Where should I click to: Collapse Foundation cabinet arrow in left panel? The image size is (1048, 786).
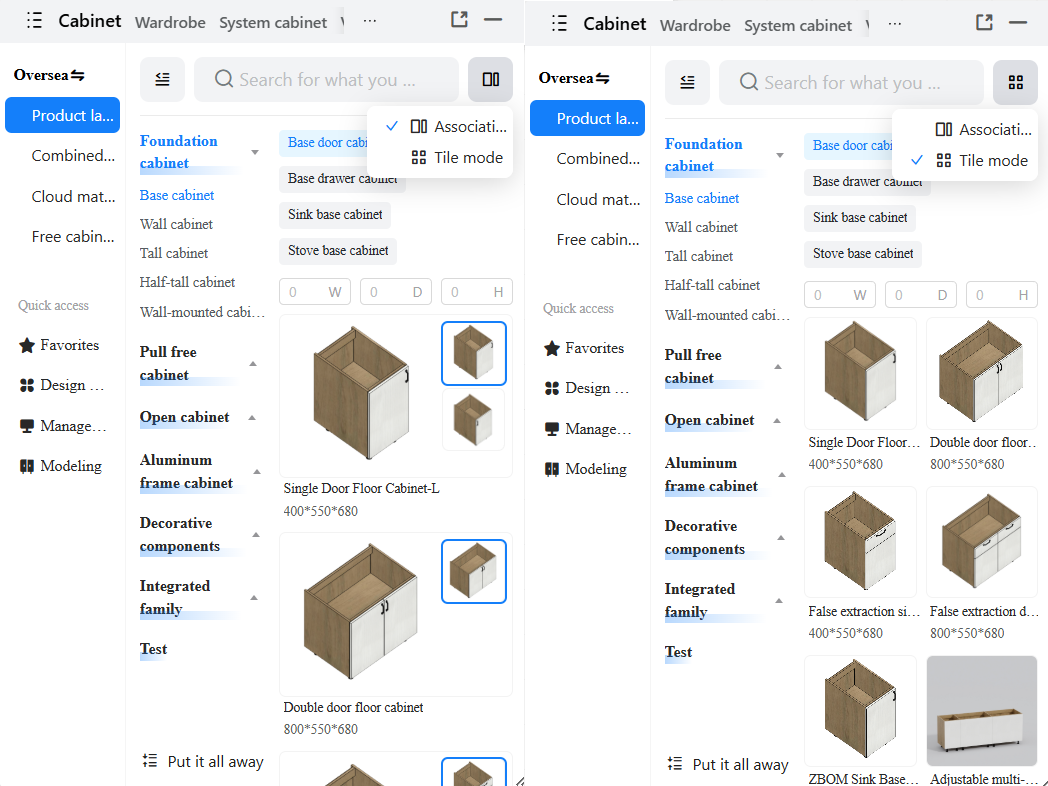click(255, 152)
